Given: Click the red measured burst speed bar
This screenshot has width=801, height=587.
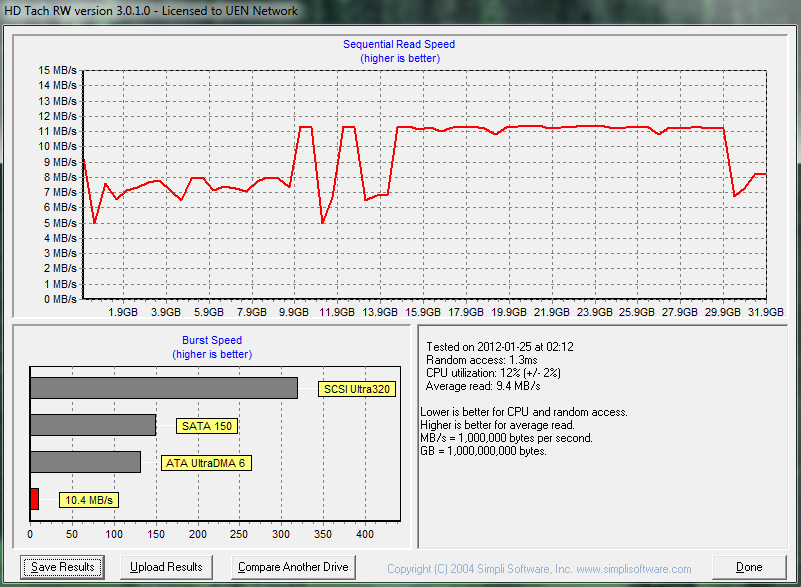Looking at the screenshot, I should pyautogui.click(x=34, y=499).
